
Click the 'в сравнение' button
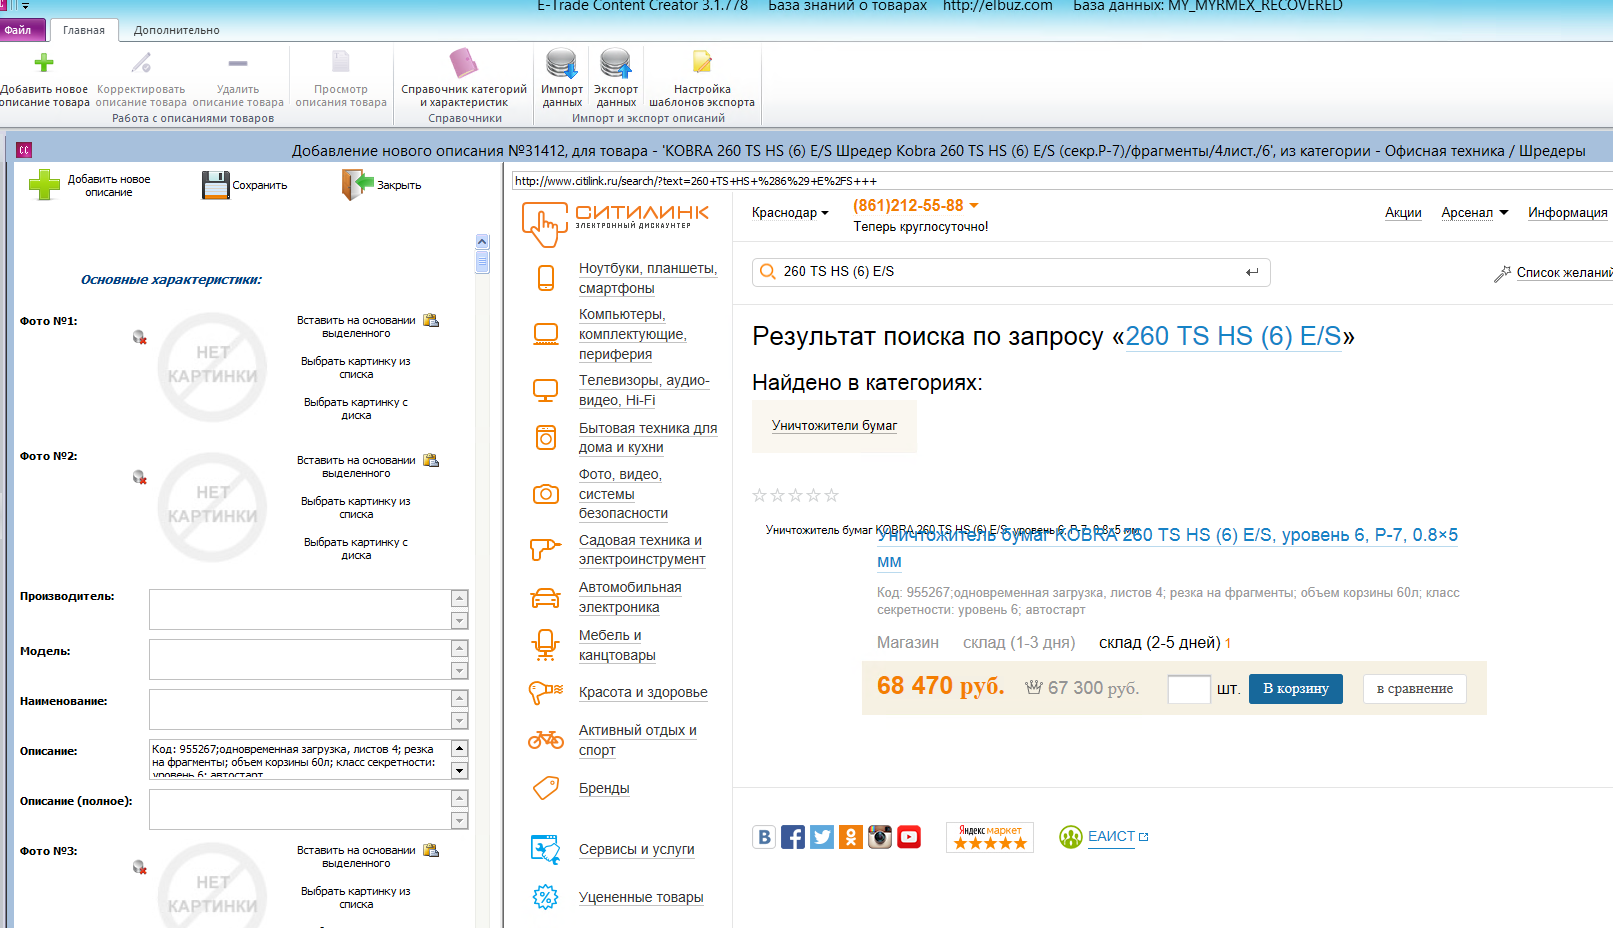1415,688
